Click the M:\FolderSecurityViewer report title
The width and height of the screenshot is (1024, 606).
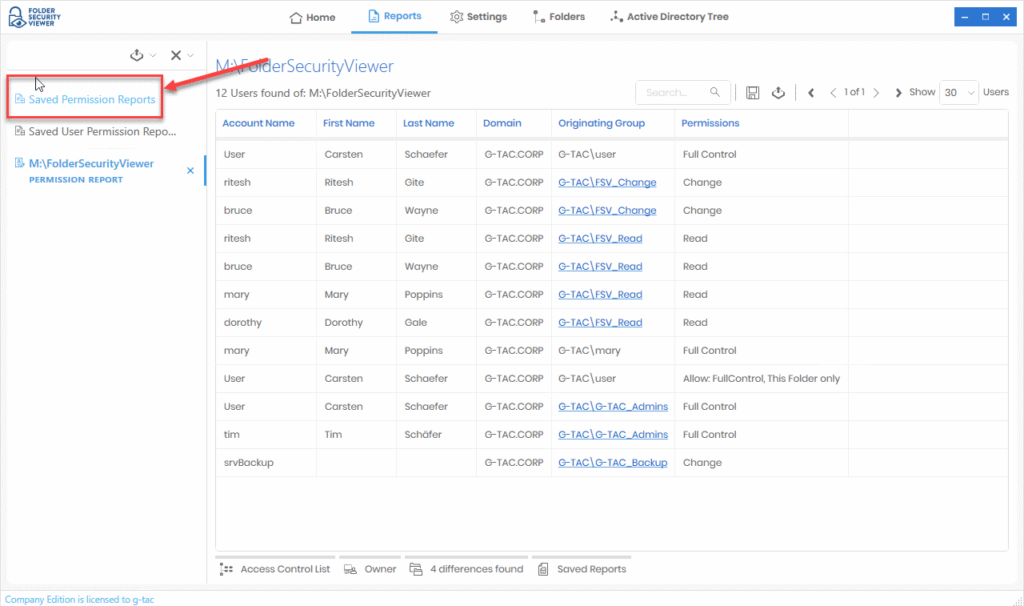[x=304, y=66]
